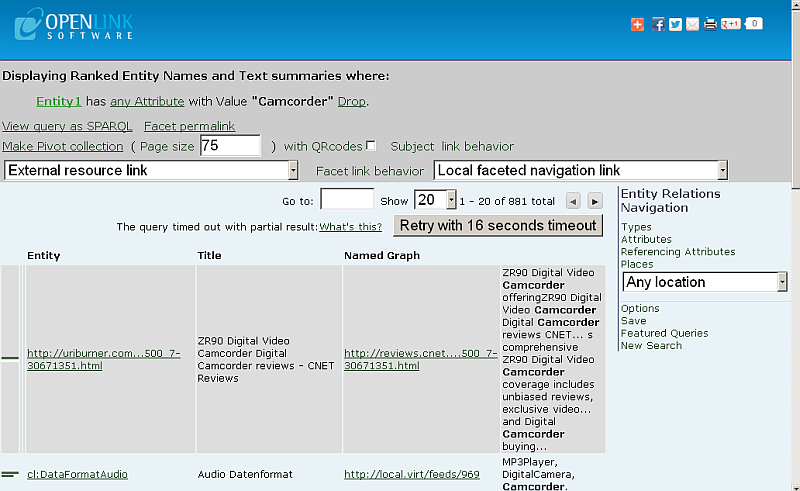Click the share count bubble
Image resolution: width=800 pixels, height=491 pixels.
[754, 23]
